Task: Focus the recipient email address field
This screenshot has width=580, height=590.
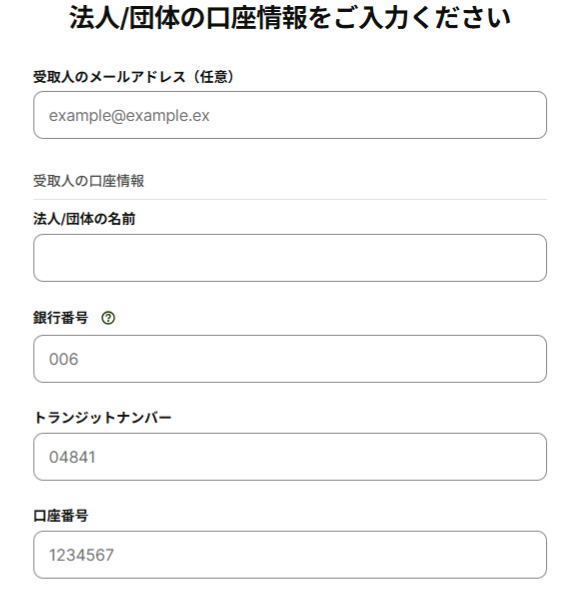Action: (290, 115)
